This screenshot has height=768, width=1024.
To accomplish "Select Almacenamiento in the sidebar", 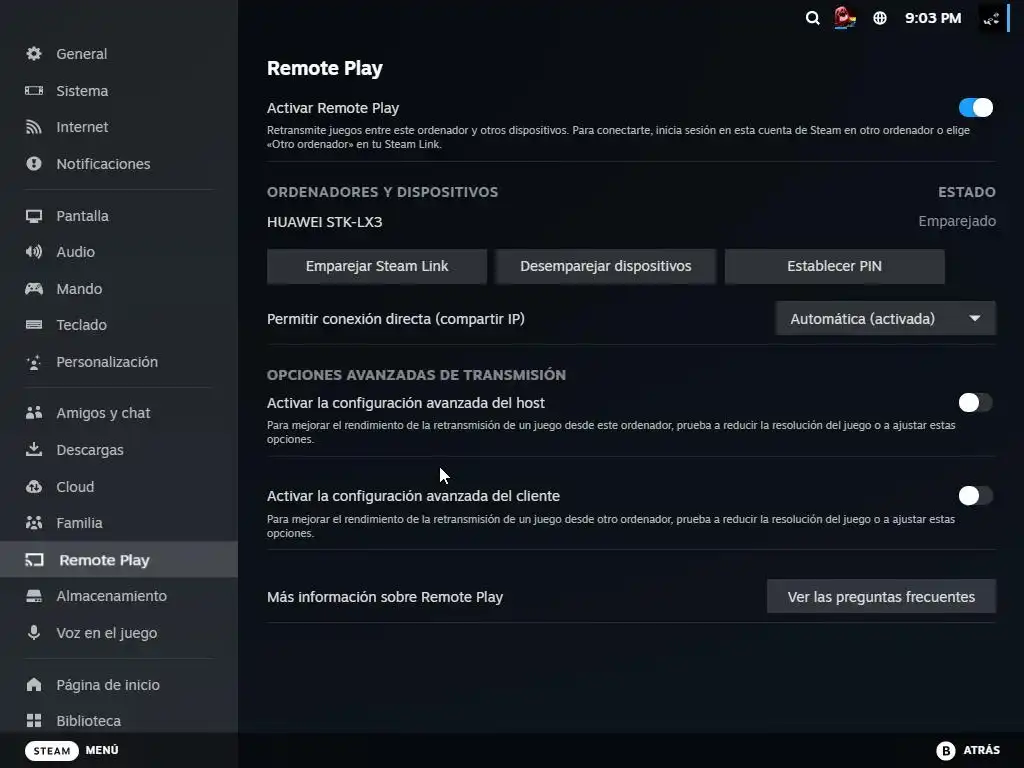I will [x=119, y=596].
